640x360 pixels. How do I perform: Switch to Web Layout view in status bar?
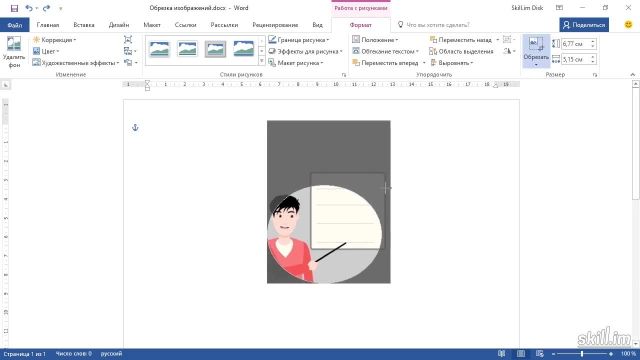[540, 353]
